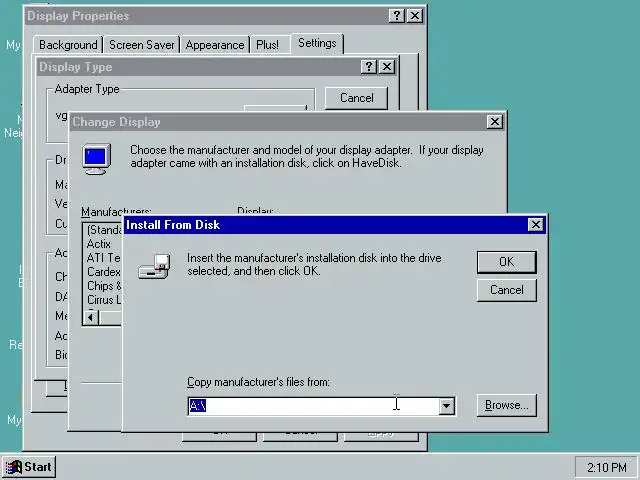Switch to the Background tab

click(x=68, y=45)
